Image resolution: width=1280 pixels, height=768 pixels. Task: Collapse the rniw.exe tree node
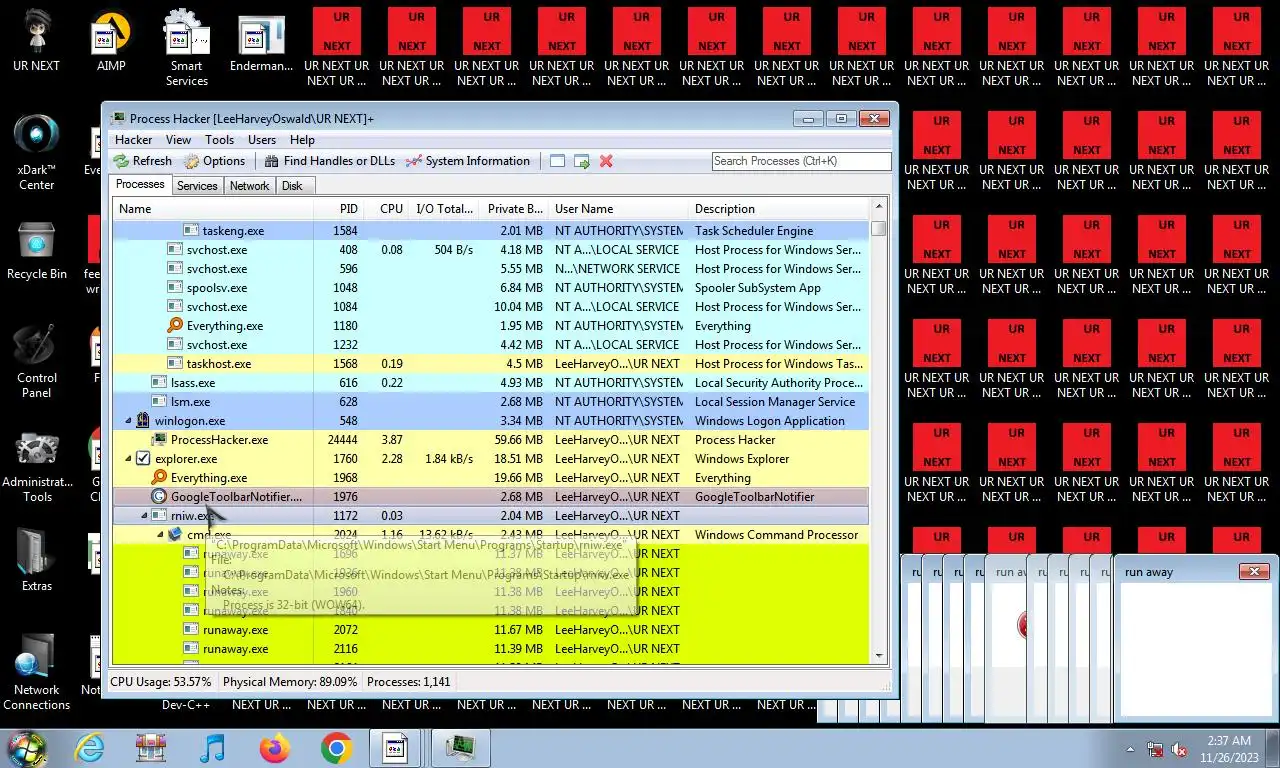pos(144,516)
